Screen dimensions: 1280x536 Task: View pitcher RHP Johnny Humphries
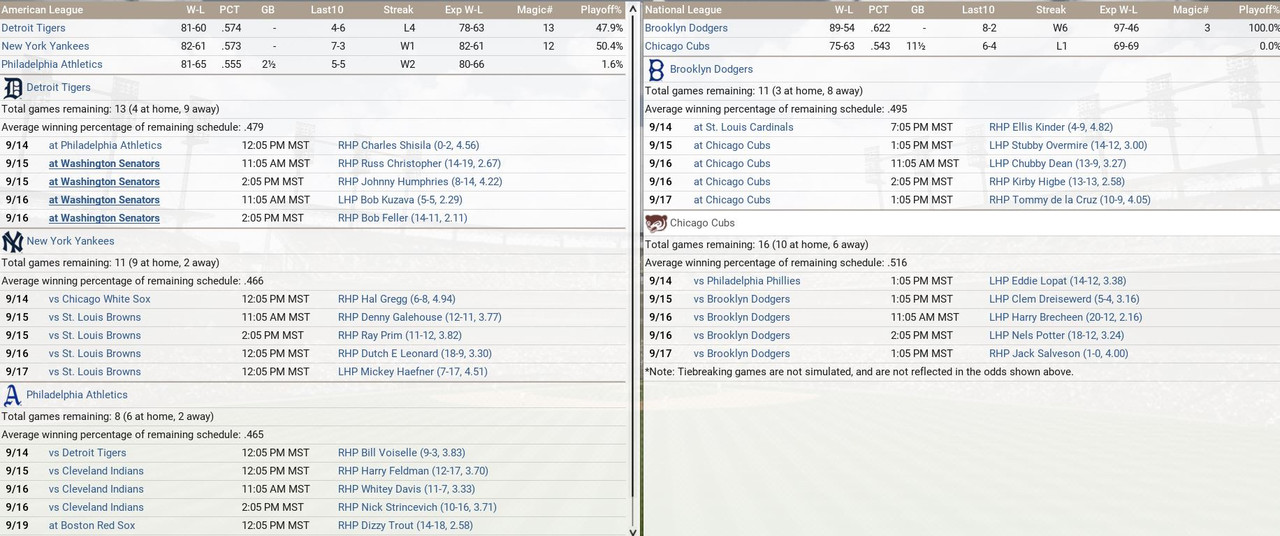[x=420, y=182]
